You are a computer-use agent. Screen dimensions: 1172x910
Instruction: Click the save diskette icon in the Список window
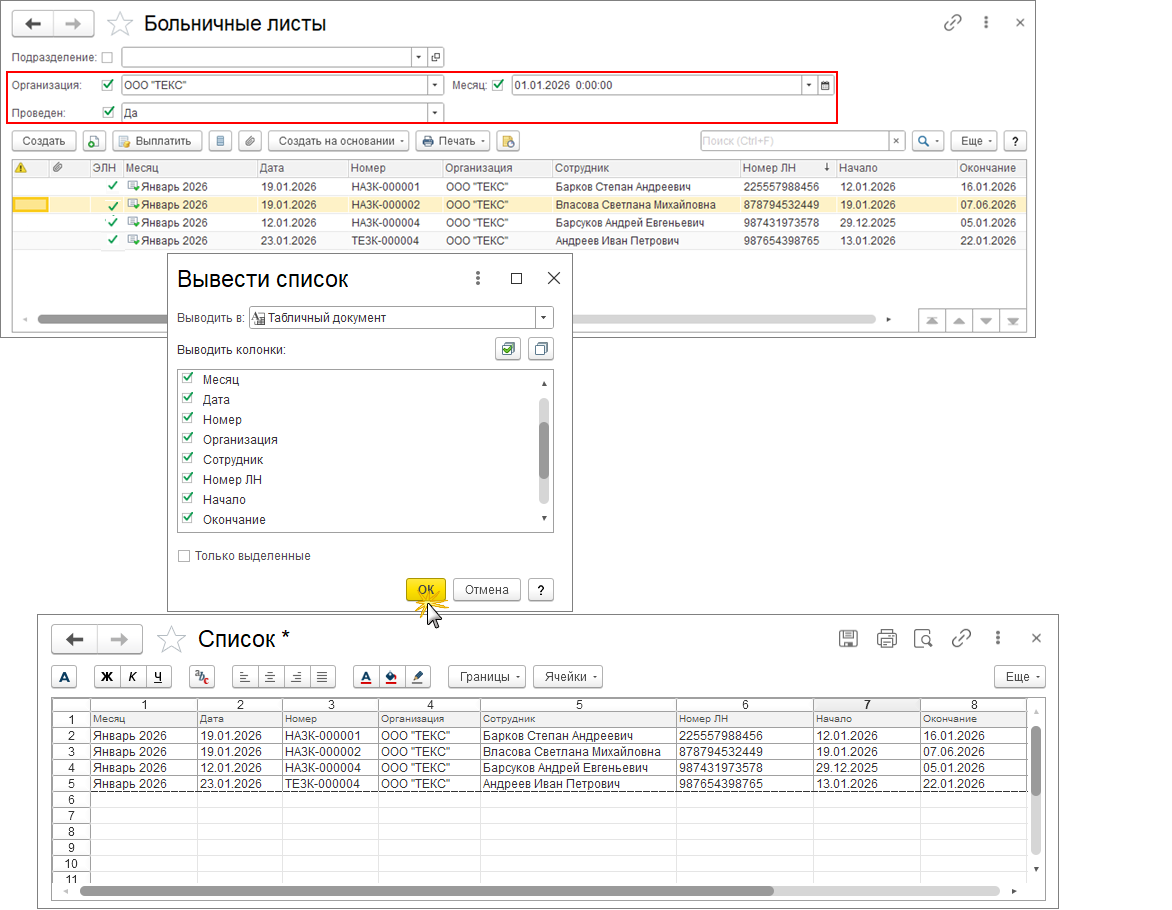coord(848,639)
